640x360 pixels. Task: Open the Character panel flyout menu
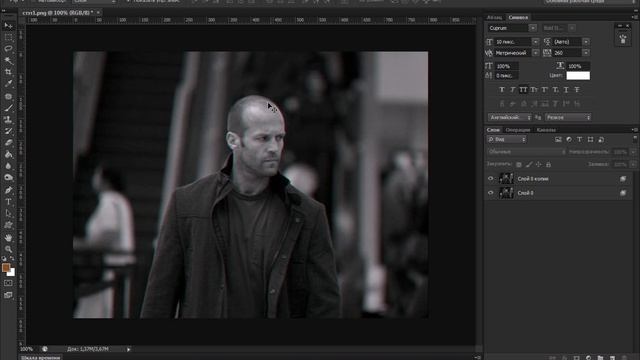pos(635,17)
